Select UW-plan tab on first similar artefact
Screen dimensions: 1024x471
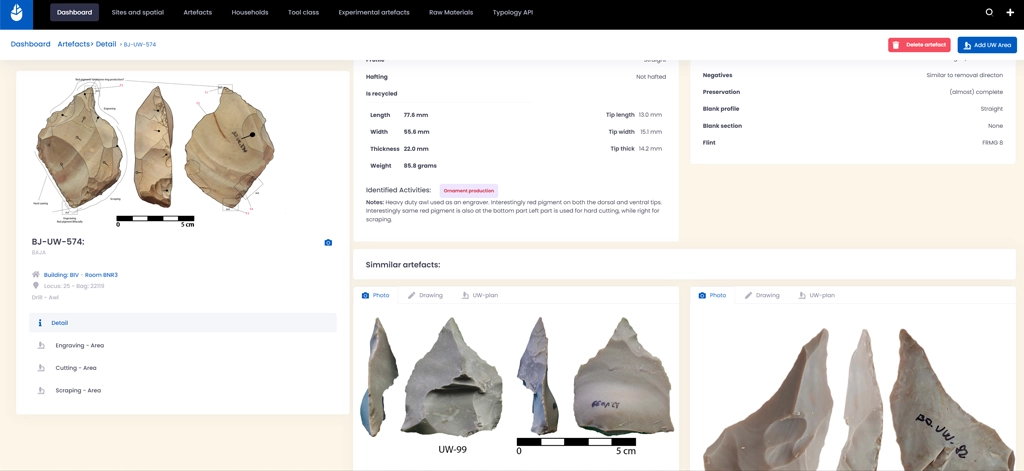(479, 296)
